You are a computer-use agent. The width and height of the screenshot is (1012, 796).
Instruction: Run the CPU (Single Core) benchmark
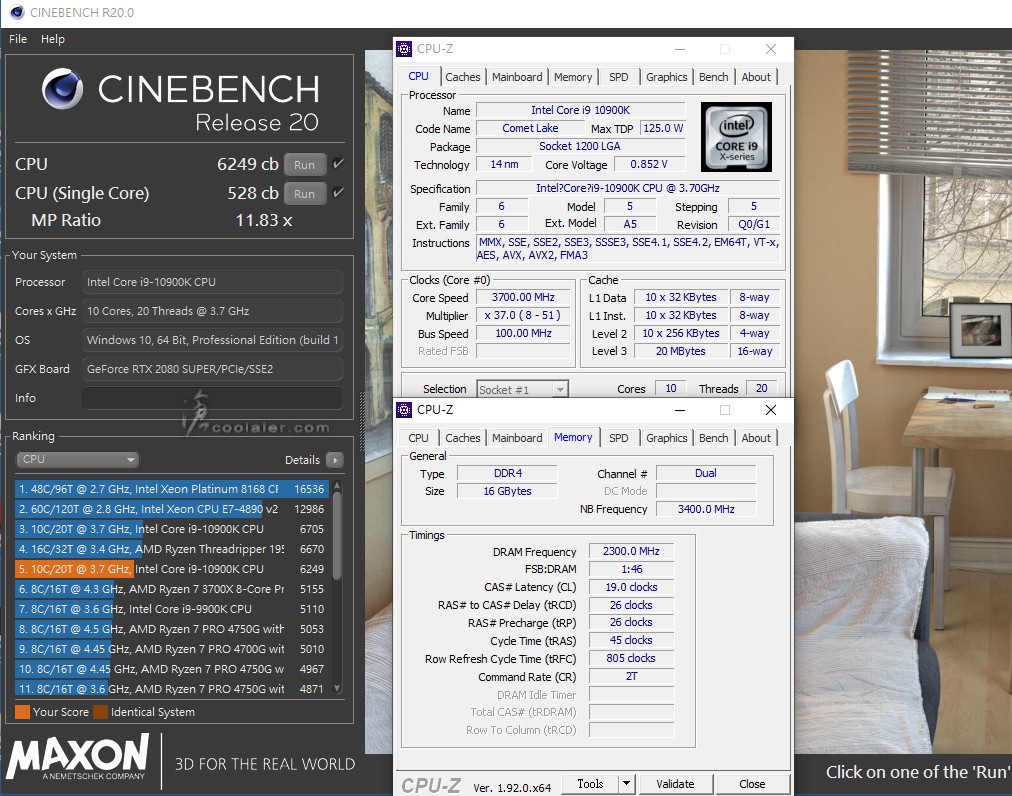click(305, 194)
